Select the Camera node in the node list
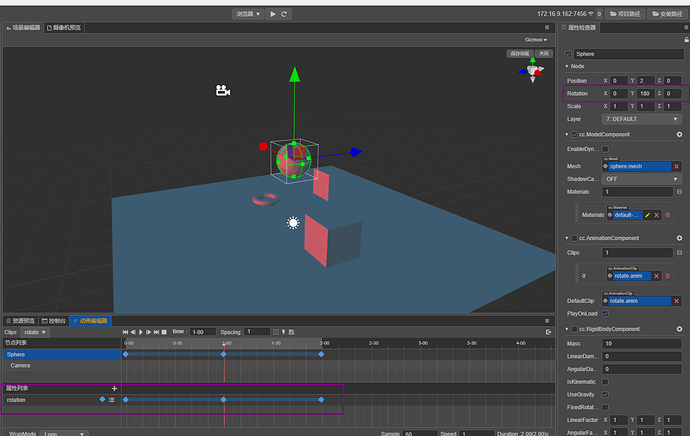 (62, 366)
